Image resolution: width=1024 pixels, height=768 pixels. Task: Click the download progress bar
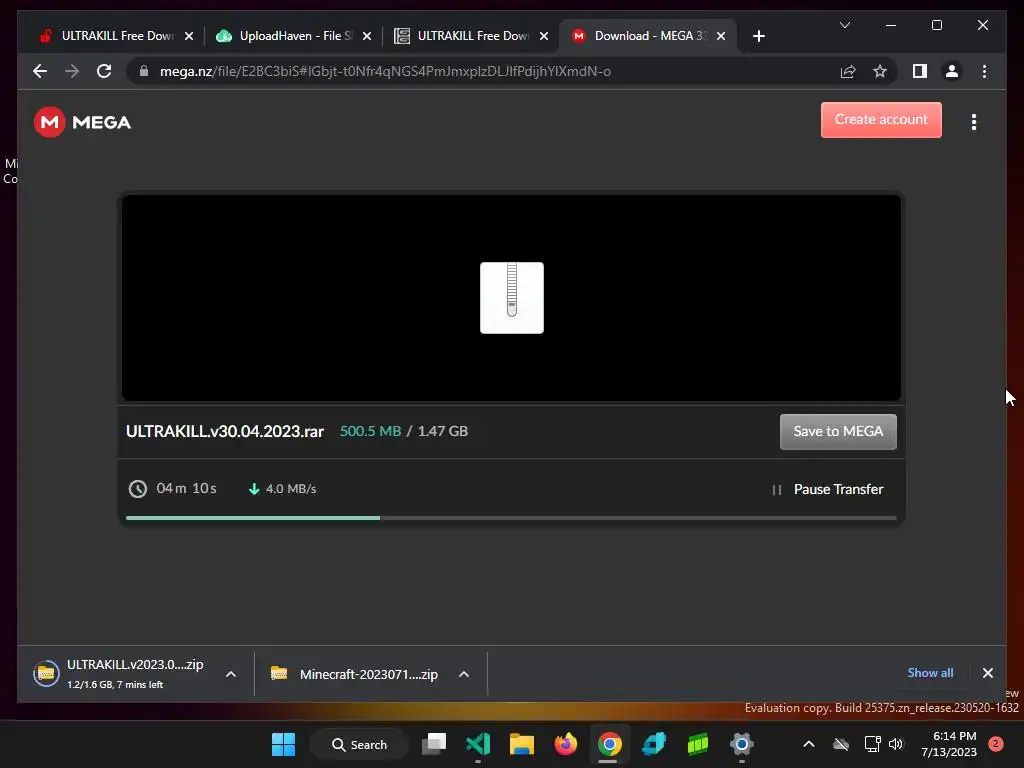pos(511,518)
